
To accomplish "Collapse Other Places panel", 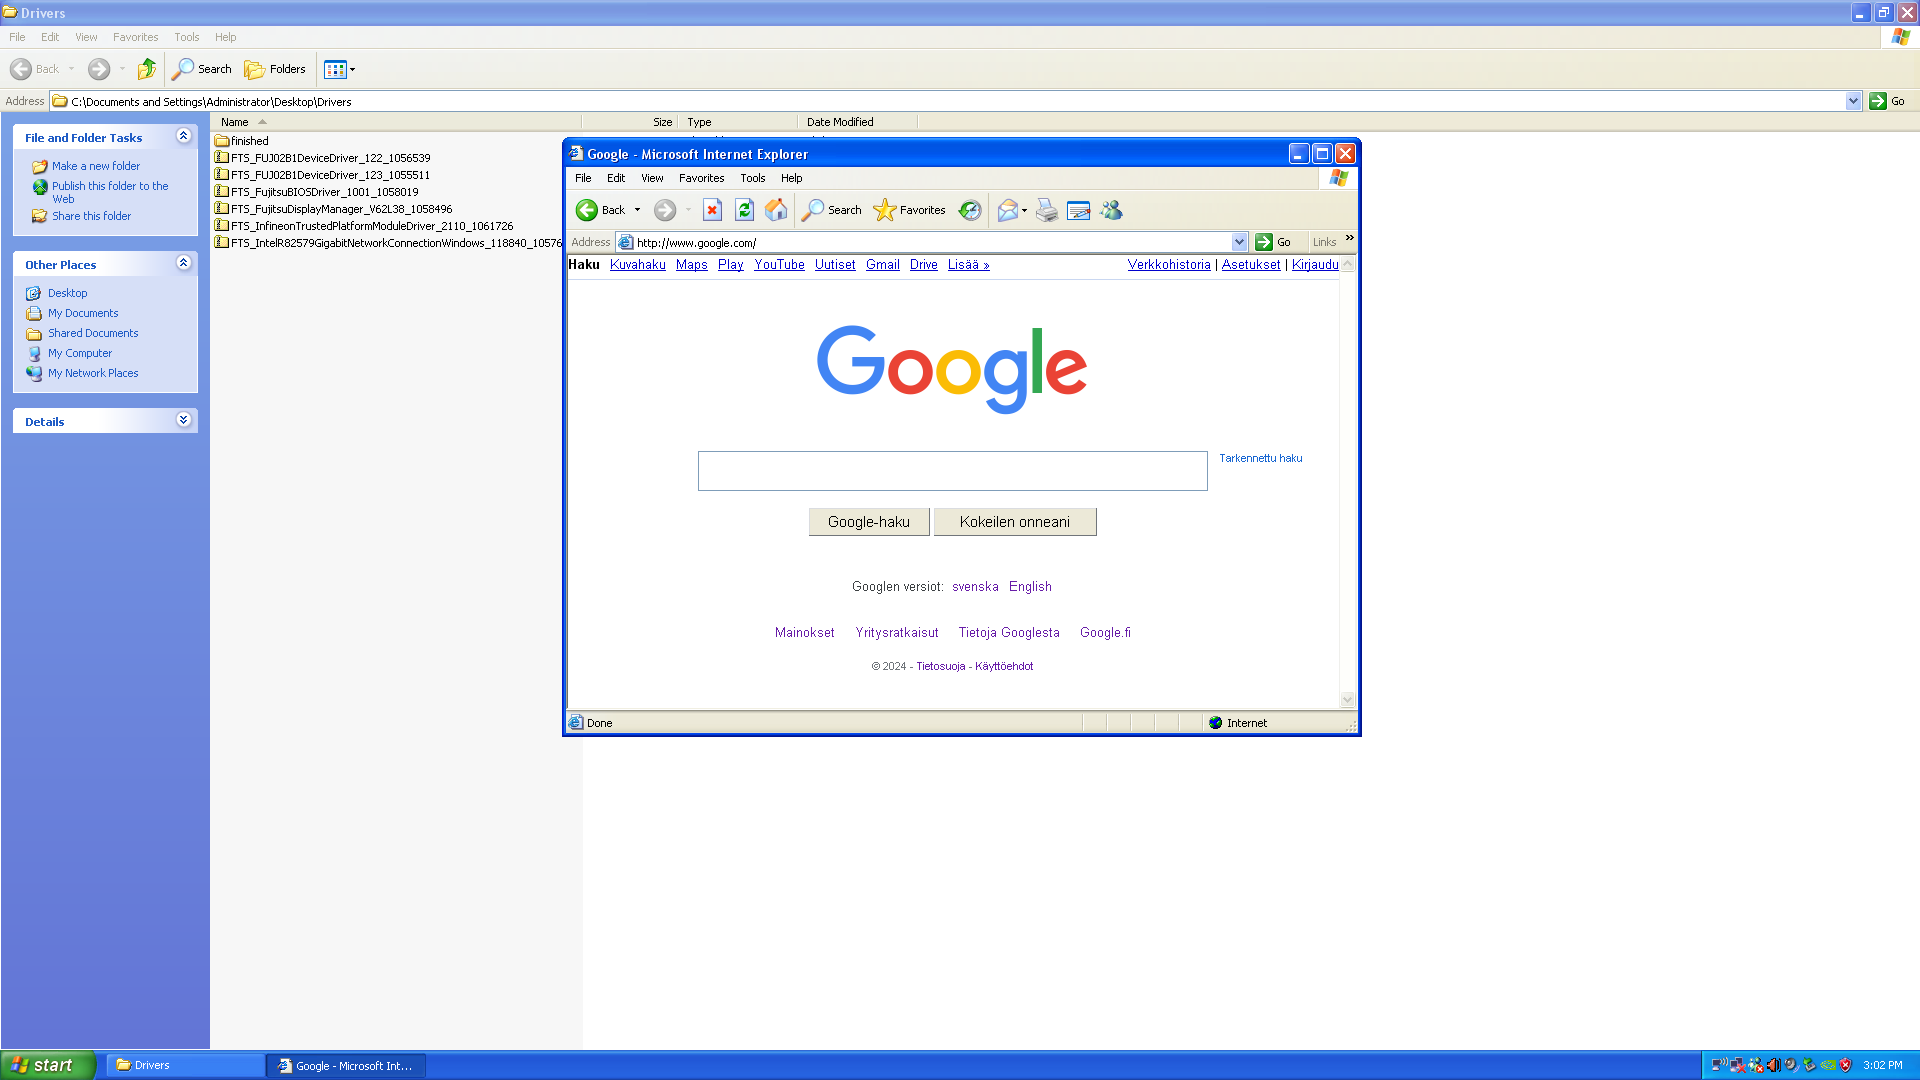I will point(183,263).
